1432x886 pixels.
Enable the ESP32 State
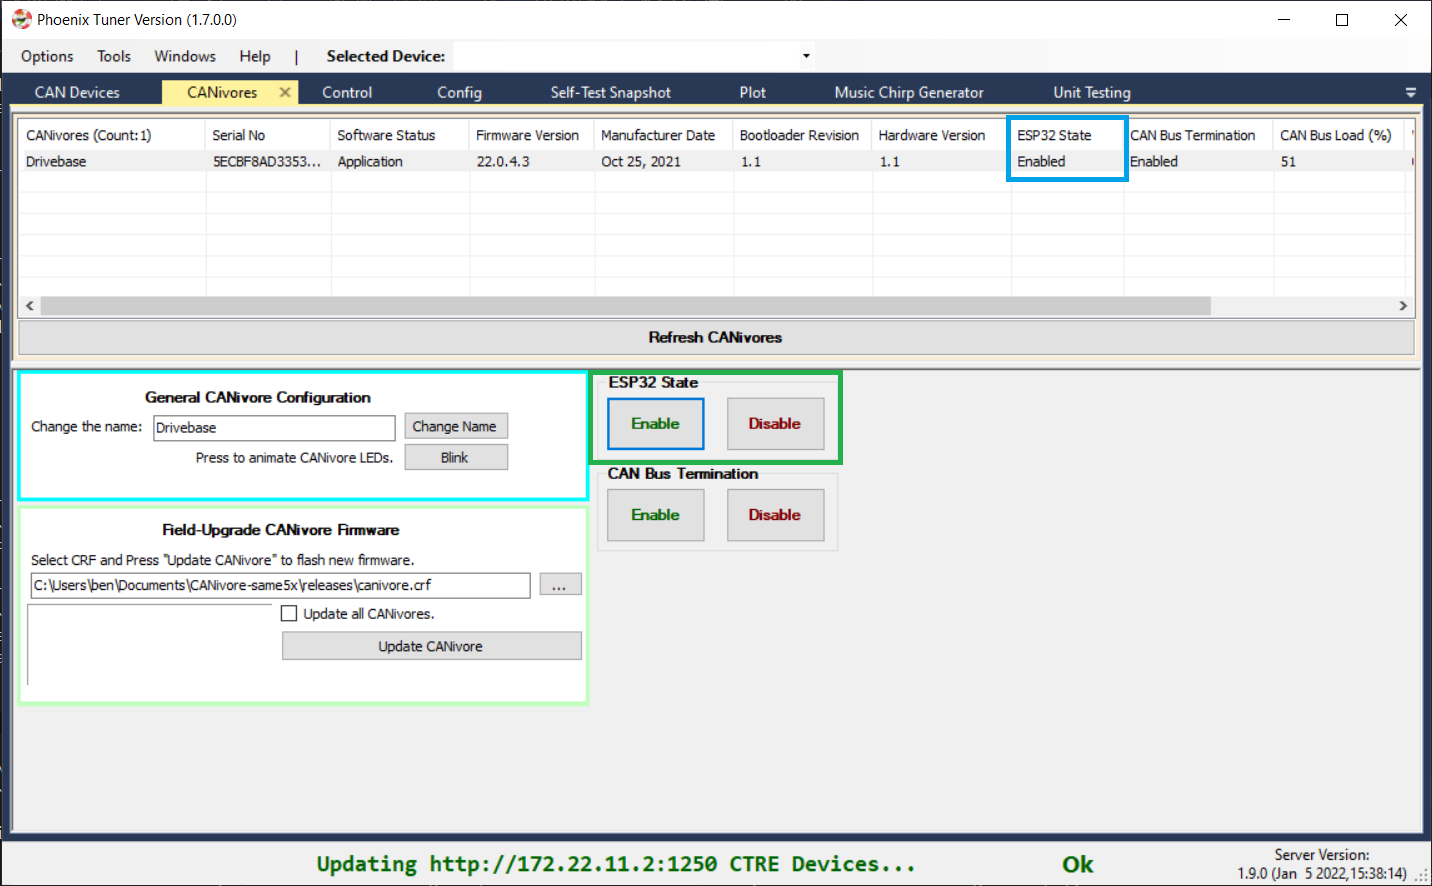(x=656, y=424)
